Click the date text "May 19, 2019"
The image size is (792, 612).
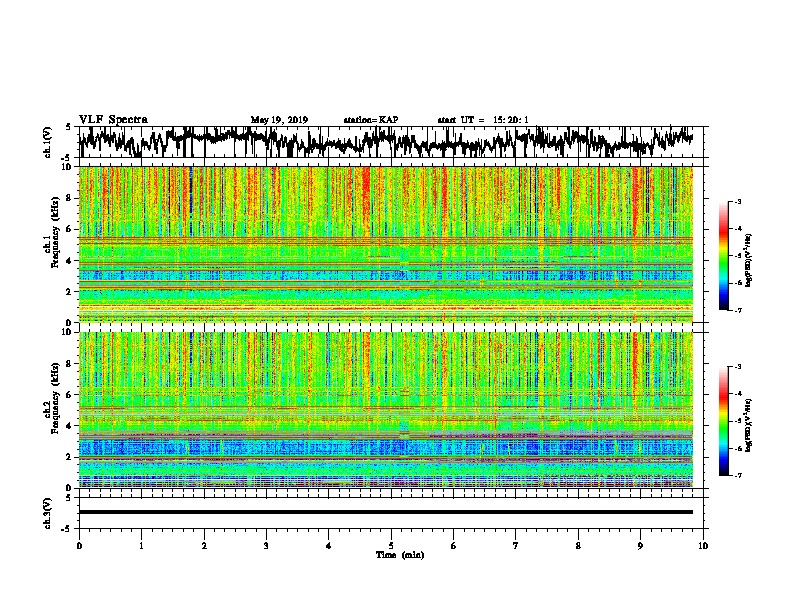point(279,120)
